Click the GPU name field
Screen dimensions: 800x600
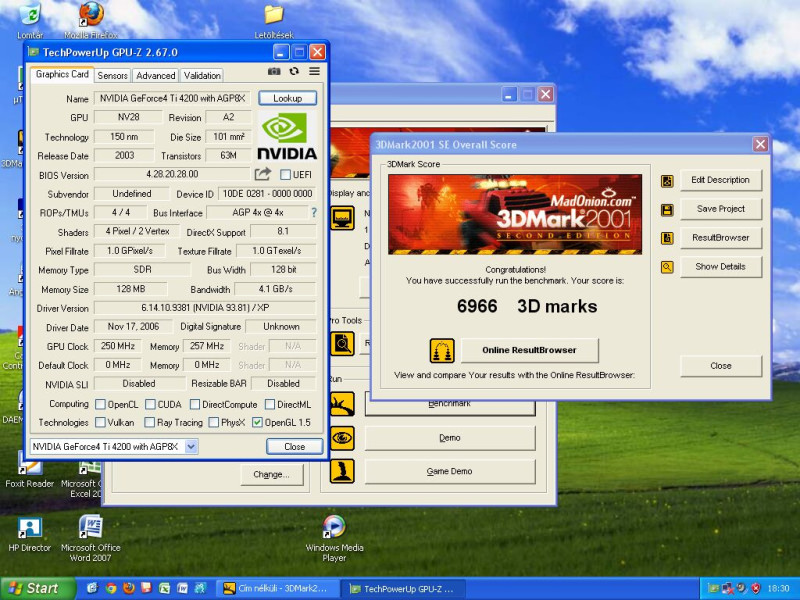[x=172, y=98]
